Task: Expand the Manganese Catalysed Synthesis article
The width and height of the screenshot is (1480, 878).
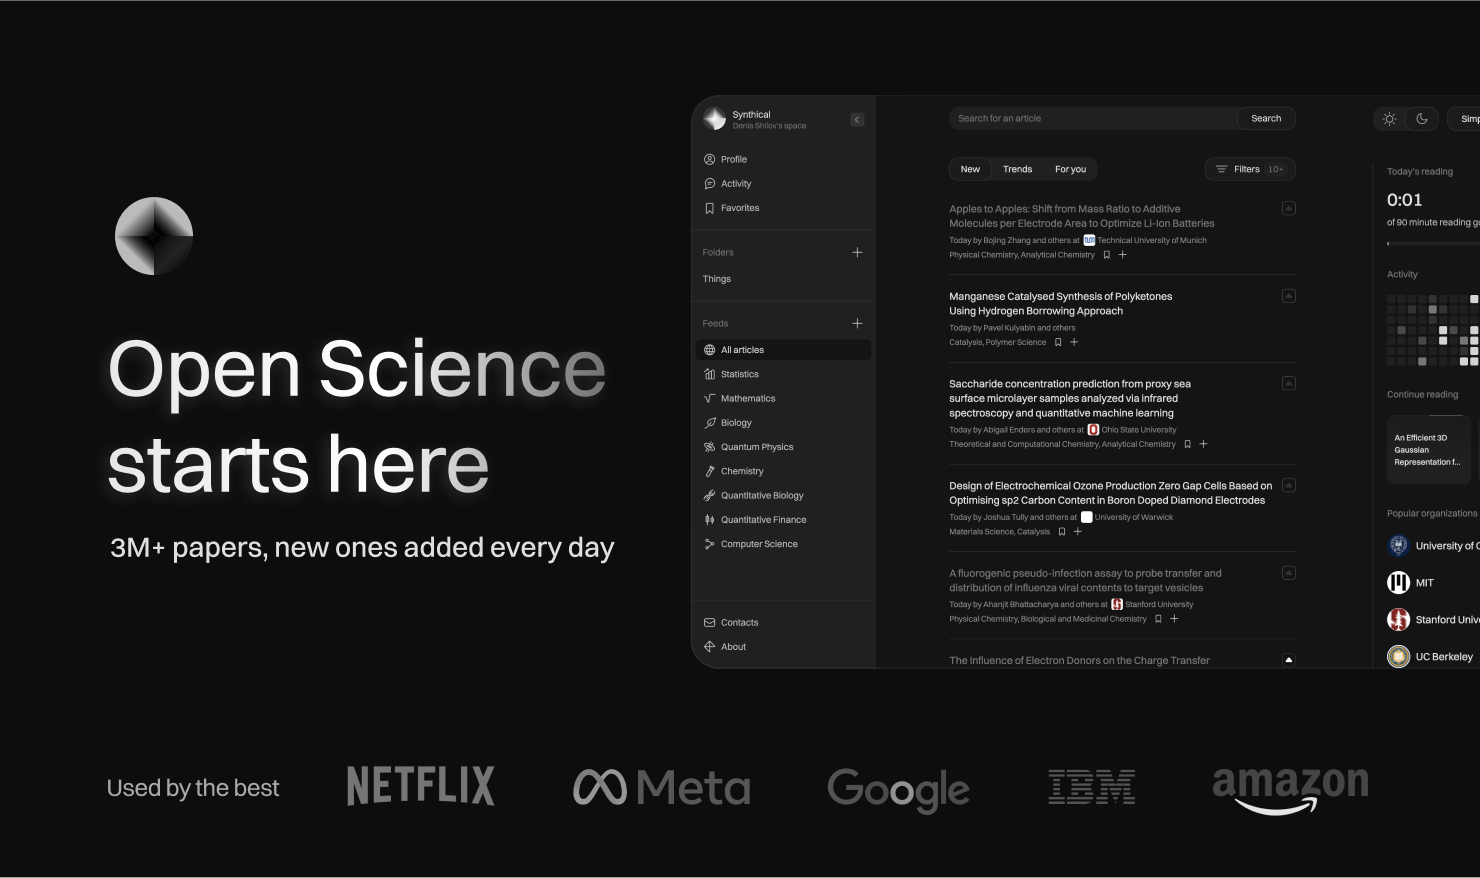Action: click(1289, 296)
